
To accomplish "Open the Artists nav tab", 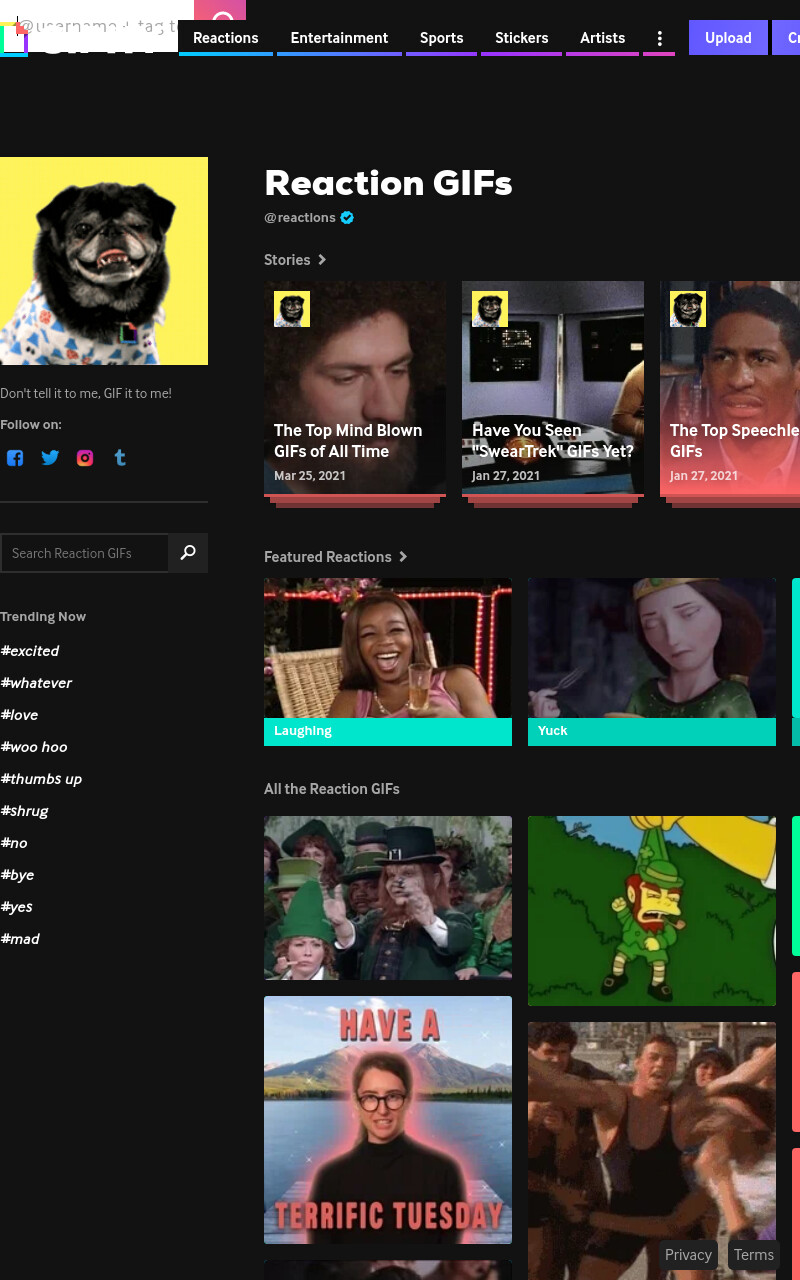I will [602, 38].
